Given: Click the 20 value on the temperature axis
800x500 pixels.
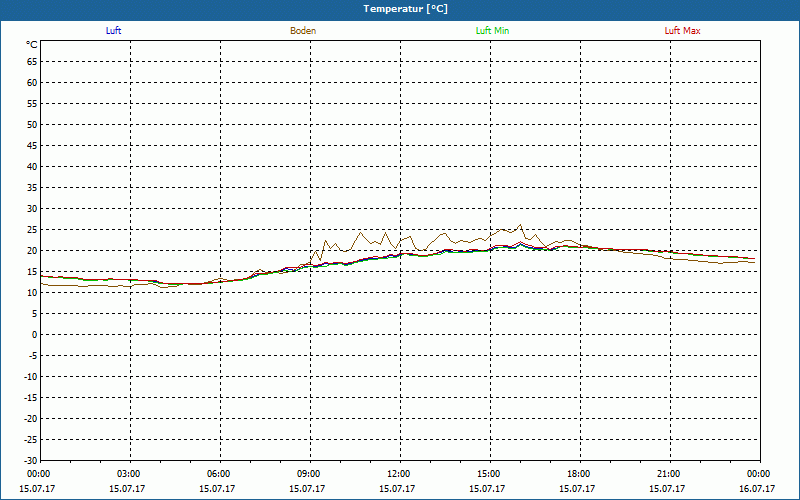Looking at the screenshot, I should 32,251.
